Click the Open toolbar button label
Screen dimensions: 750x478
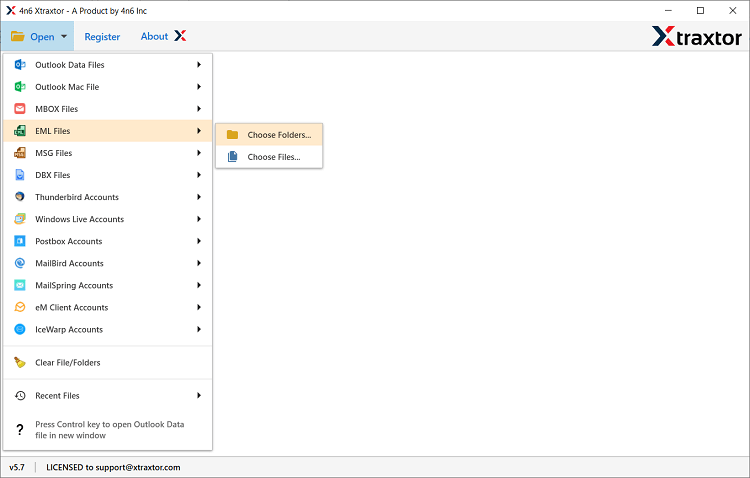click(42, 36)
